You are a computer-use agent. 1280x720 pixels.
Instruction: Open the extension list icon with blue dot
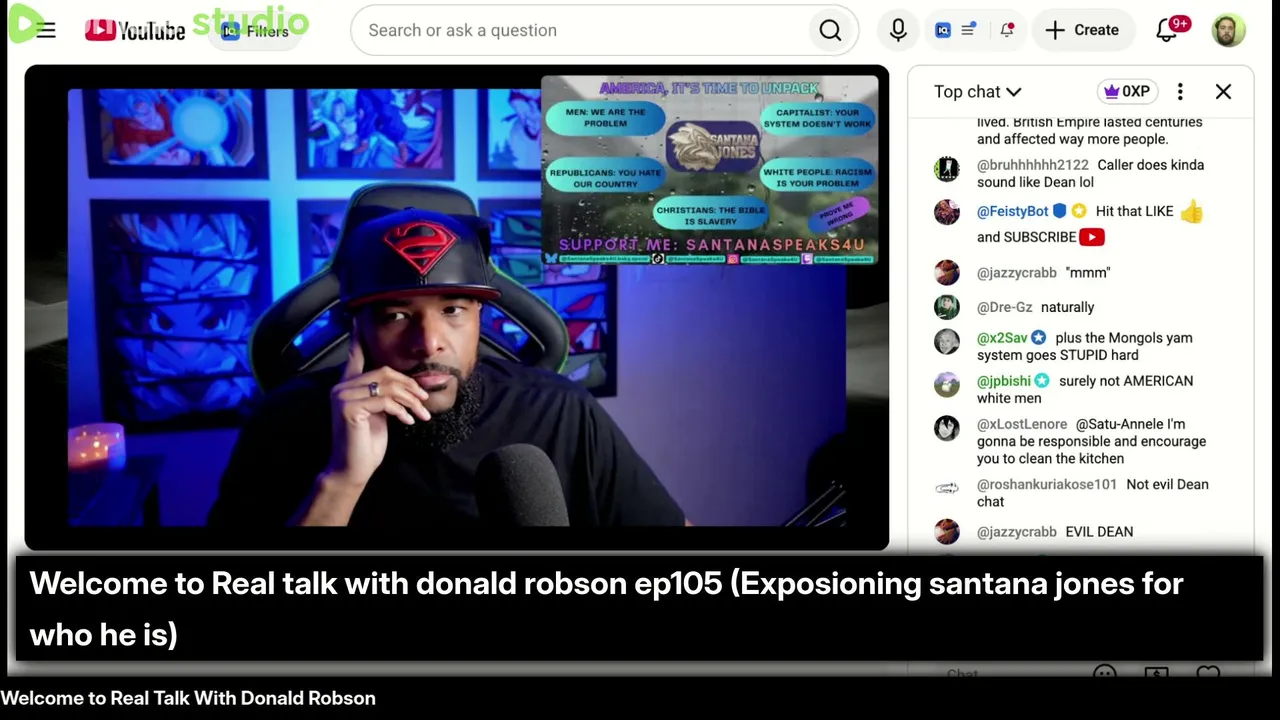pos(968,30)
